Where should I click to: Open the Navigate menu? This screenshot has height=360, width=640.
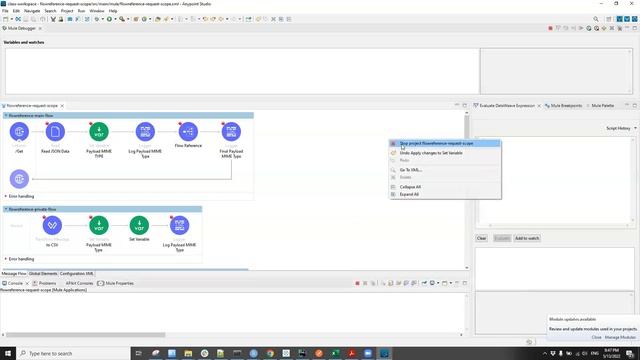click(32, 11)
